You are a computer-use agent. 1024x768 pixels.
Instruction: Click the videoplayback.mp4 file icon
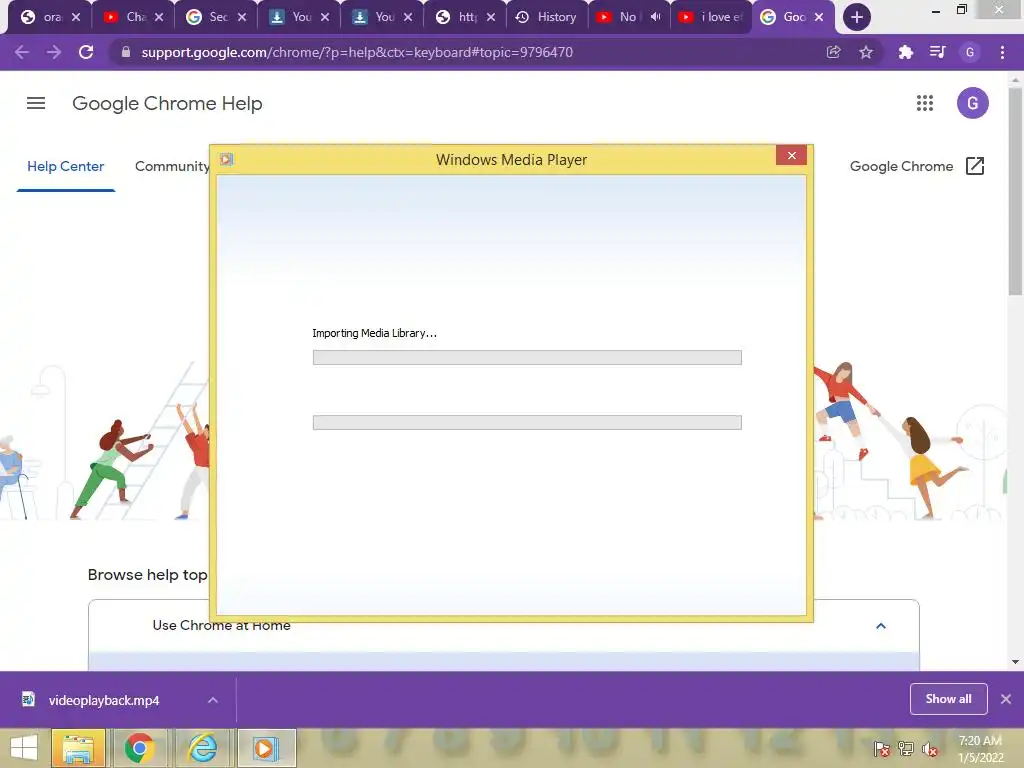click(x=28, y=699)
